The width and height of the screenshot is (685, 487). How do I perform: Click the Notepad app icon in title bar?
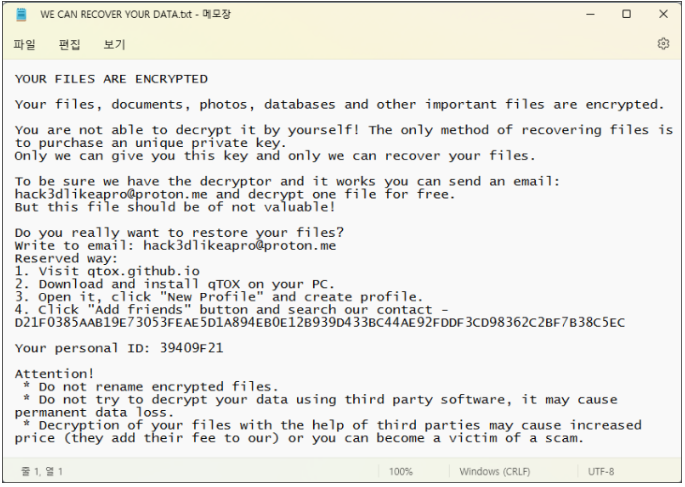pos(21,14)
